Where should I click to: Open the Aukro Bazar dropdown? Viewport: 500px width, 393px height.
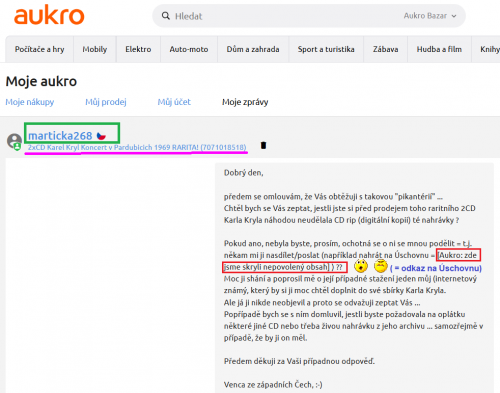[x=430, y=16]
